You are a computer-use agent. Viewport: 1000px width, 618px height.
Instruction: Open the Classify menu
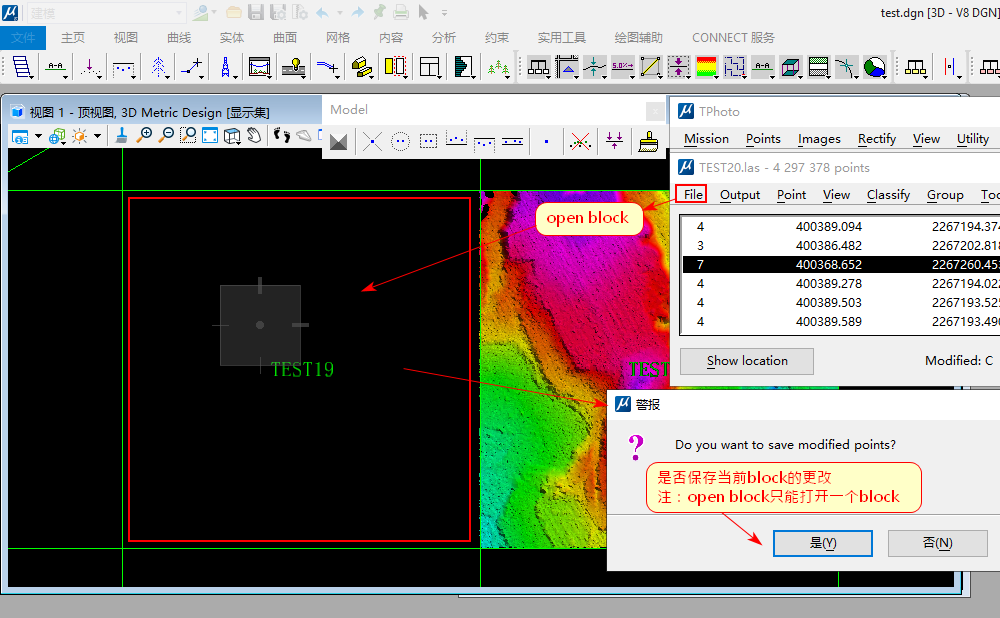(888, 194)
